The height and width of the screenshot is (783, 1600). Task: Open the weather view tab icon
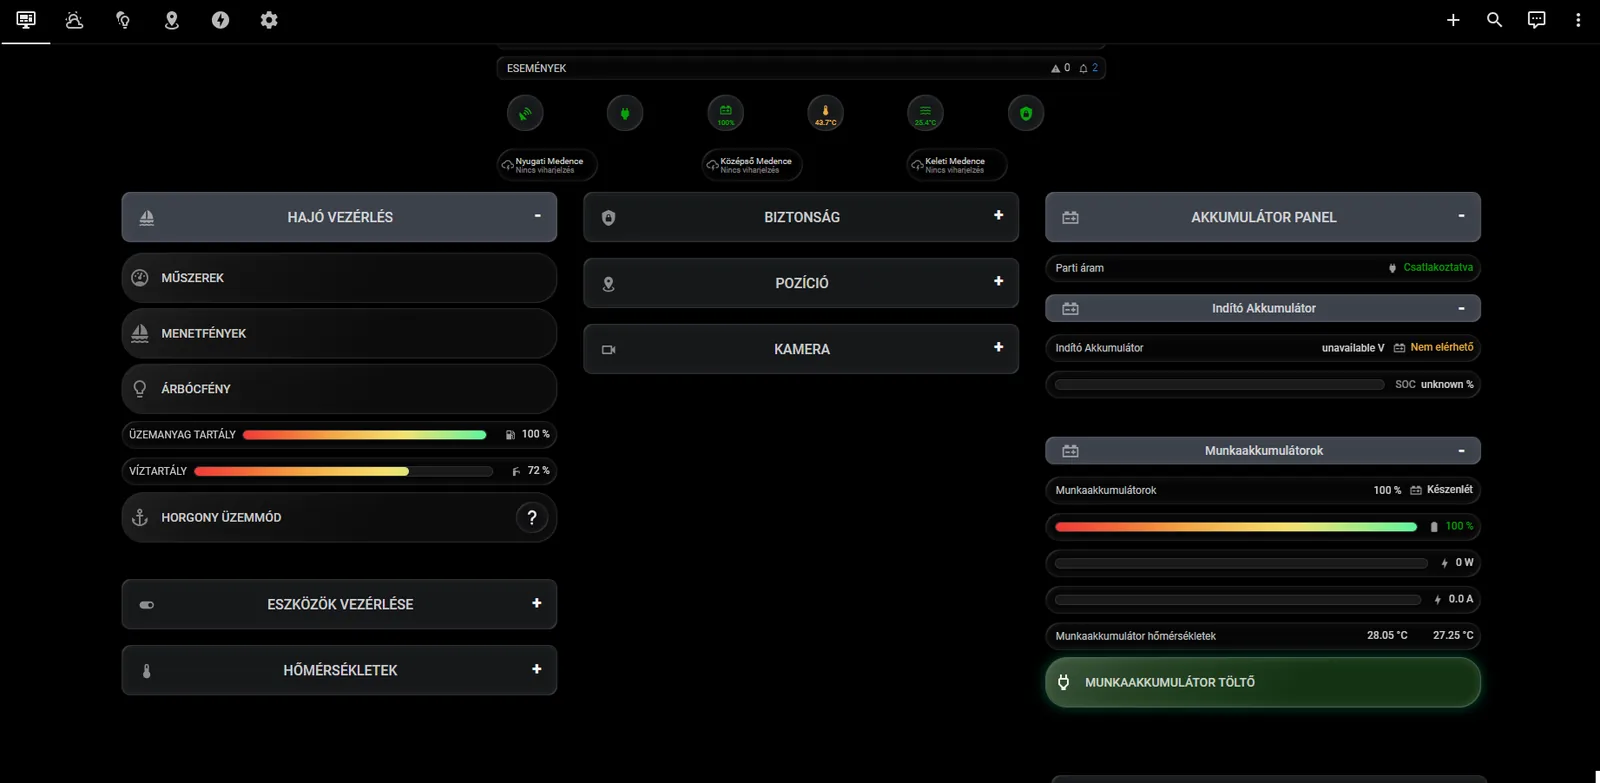coord(74,20)
